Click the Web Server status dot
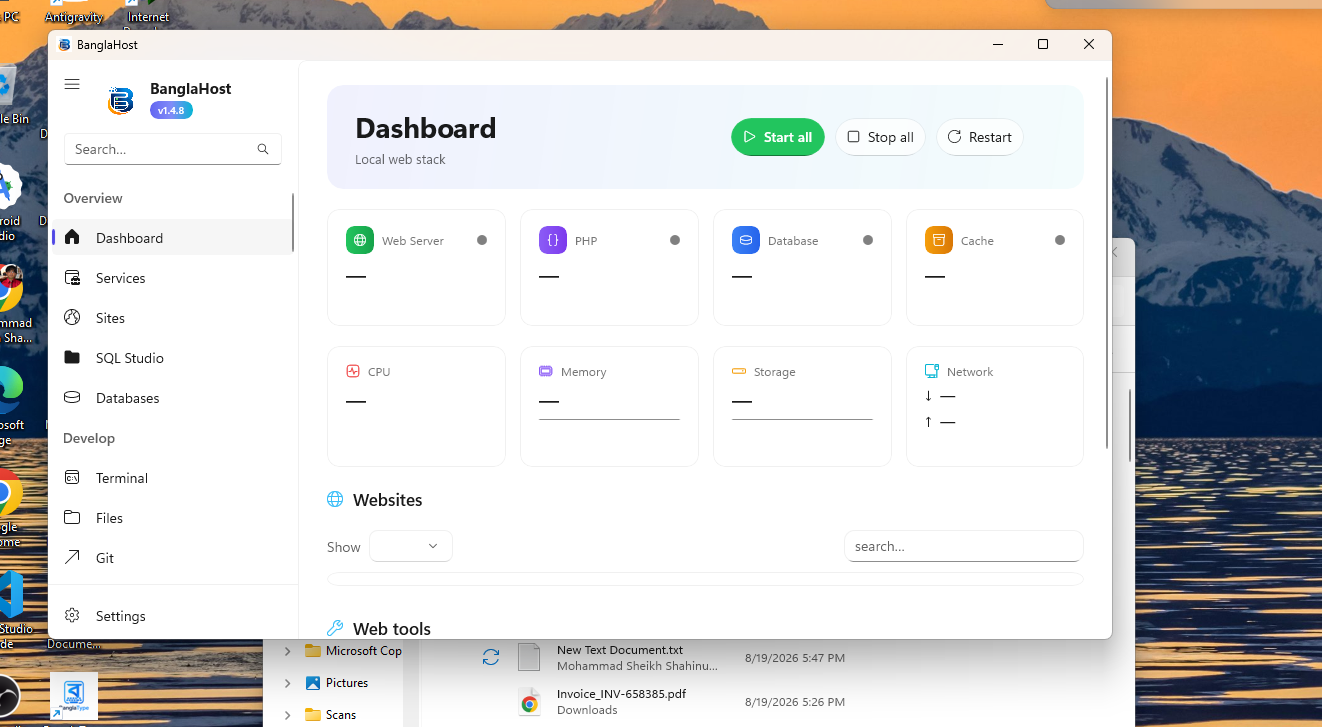Viewport: 1322px width, 727px height. [482, 240]
